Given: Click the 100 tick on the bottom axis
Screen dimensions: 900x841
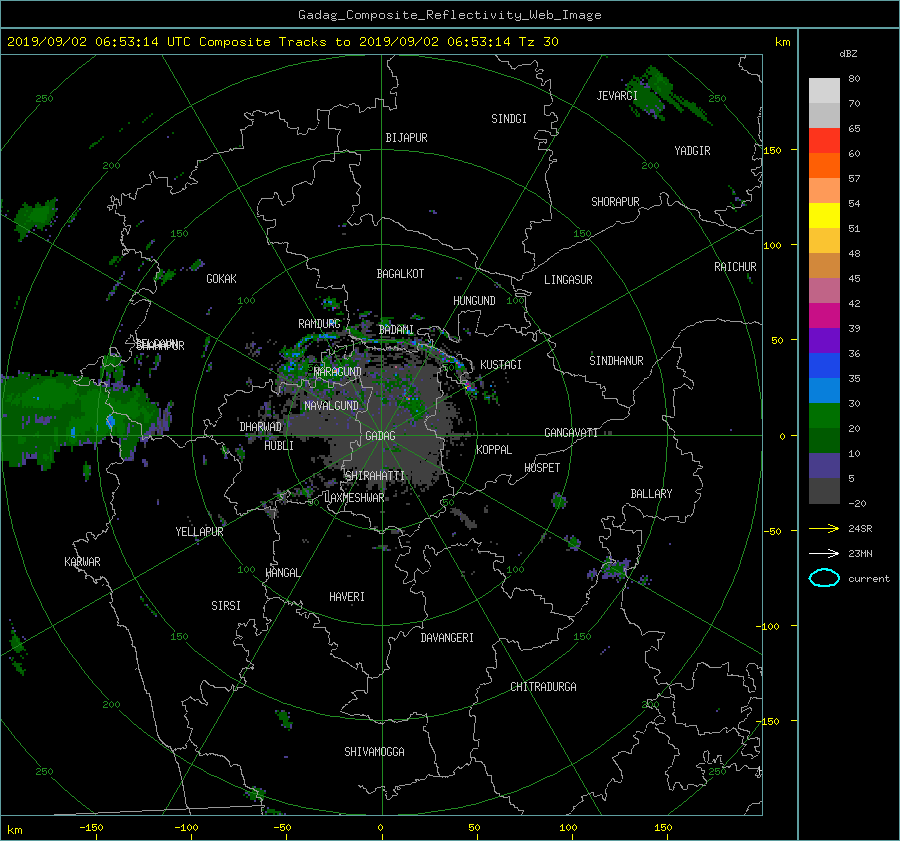Looking at the screenshot, I should [568, 828].
